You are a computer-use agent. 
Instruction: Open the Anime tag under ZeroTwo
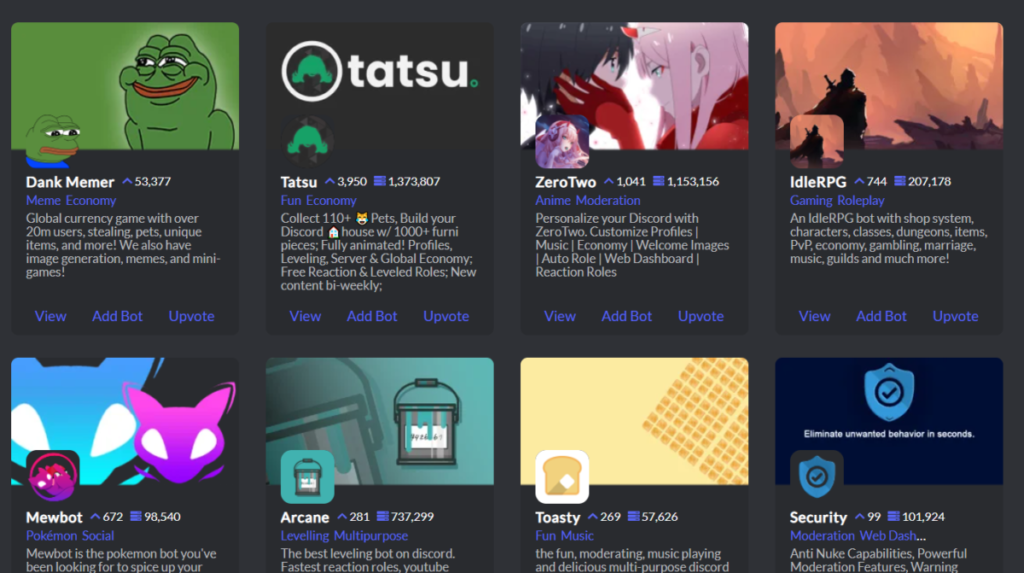553,201
